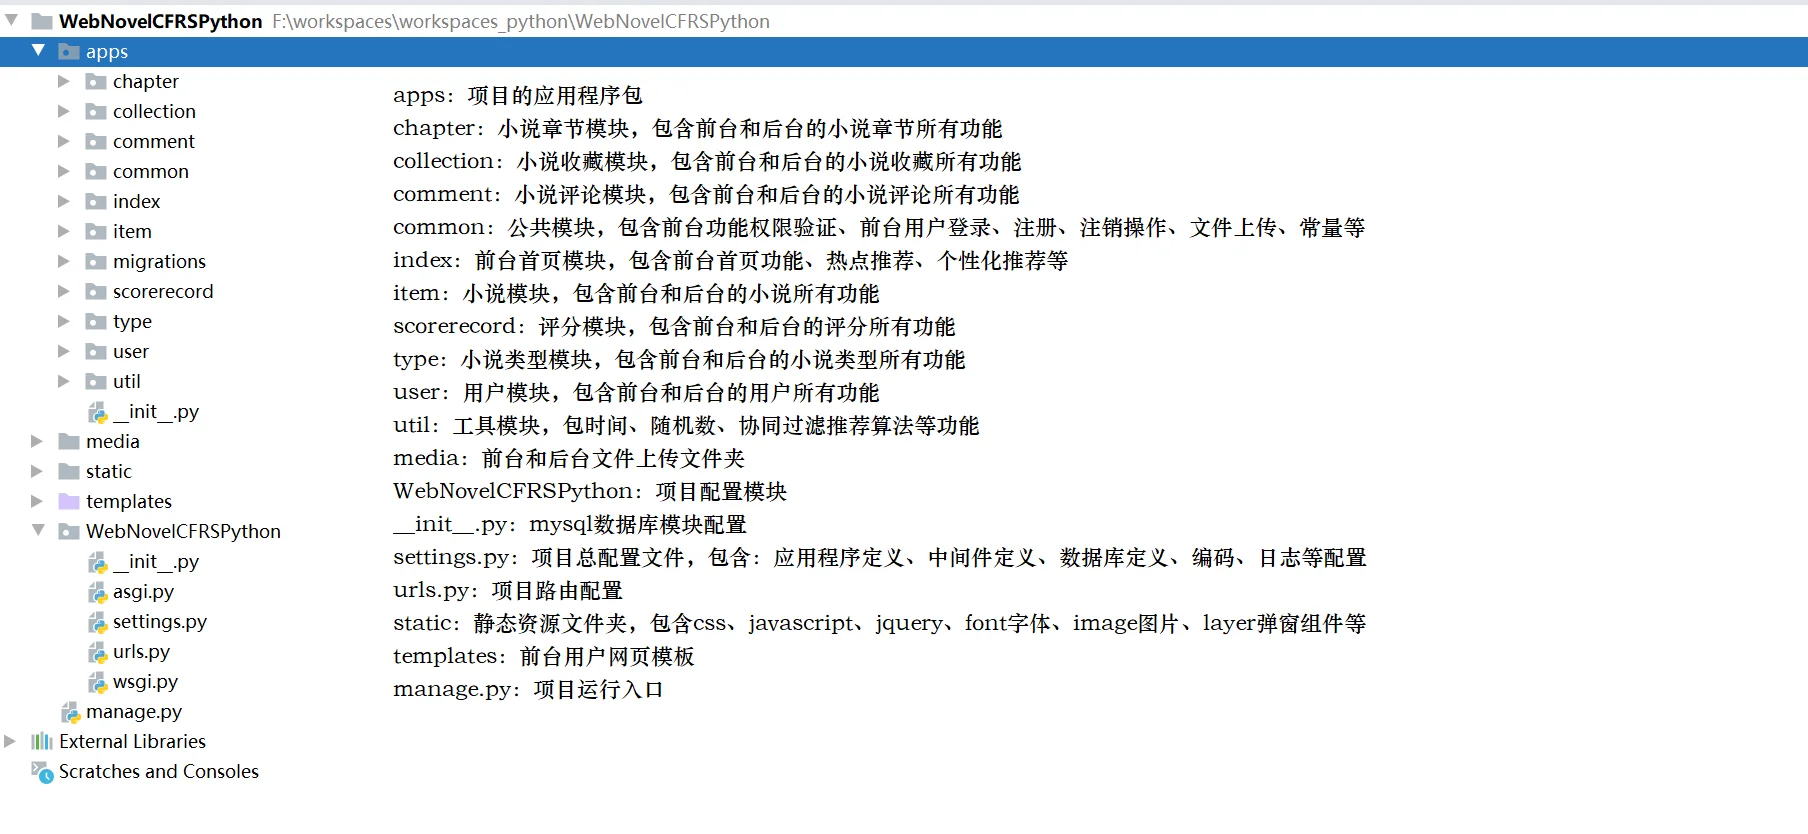
Task: Click the common package folder icon
Action: pos(96,171)
